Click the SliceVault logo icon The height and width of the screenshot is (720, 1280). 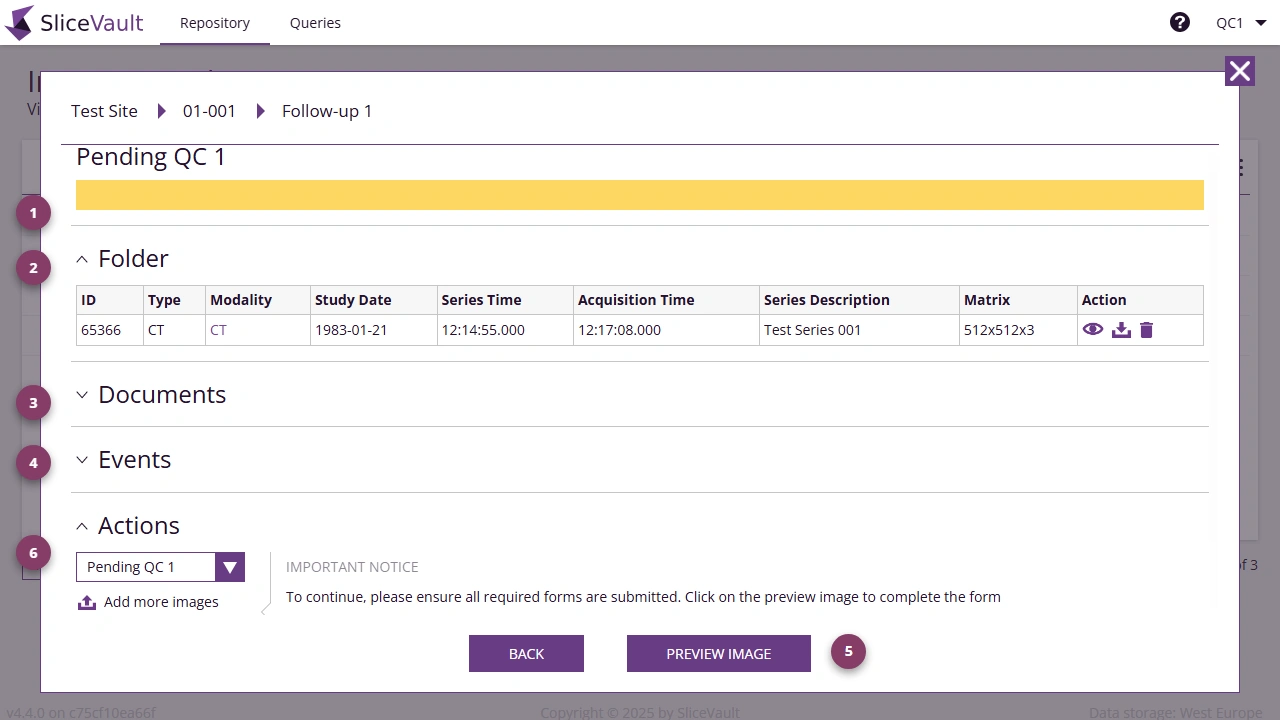coord(19,22)
